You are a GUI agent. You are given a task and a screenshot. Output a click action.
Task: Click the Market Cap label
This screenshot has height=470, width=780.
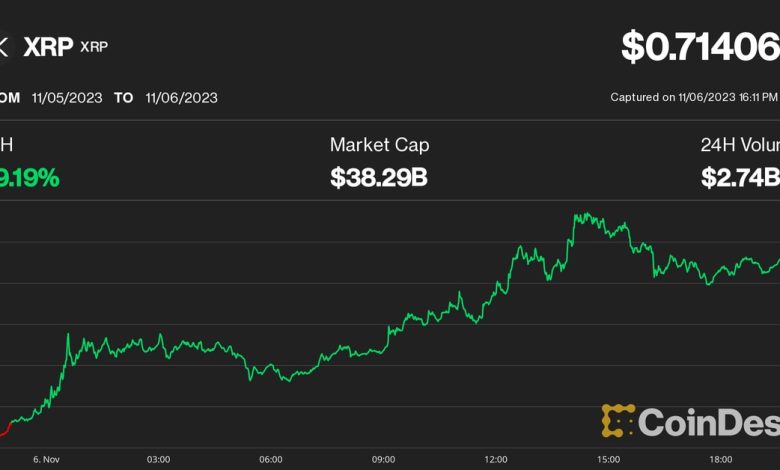point(379,145)
